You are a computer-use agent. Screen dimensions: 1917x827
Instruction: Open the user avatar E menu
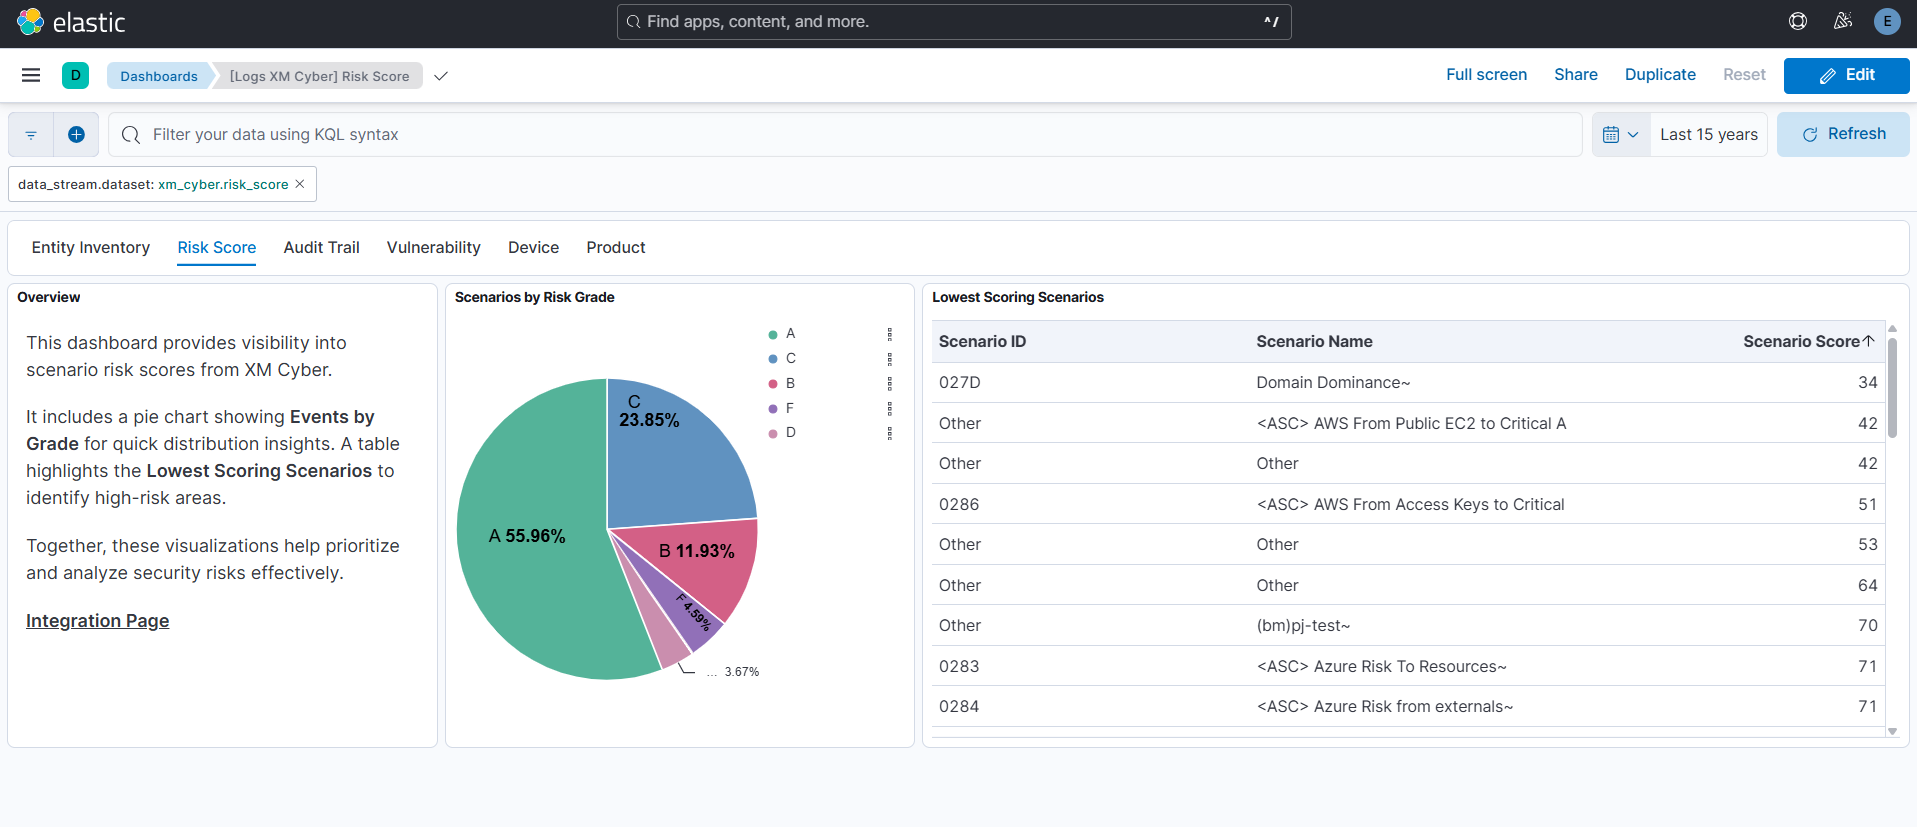1887,21
